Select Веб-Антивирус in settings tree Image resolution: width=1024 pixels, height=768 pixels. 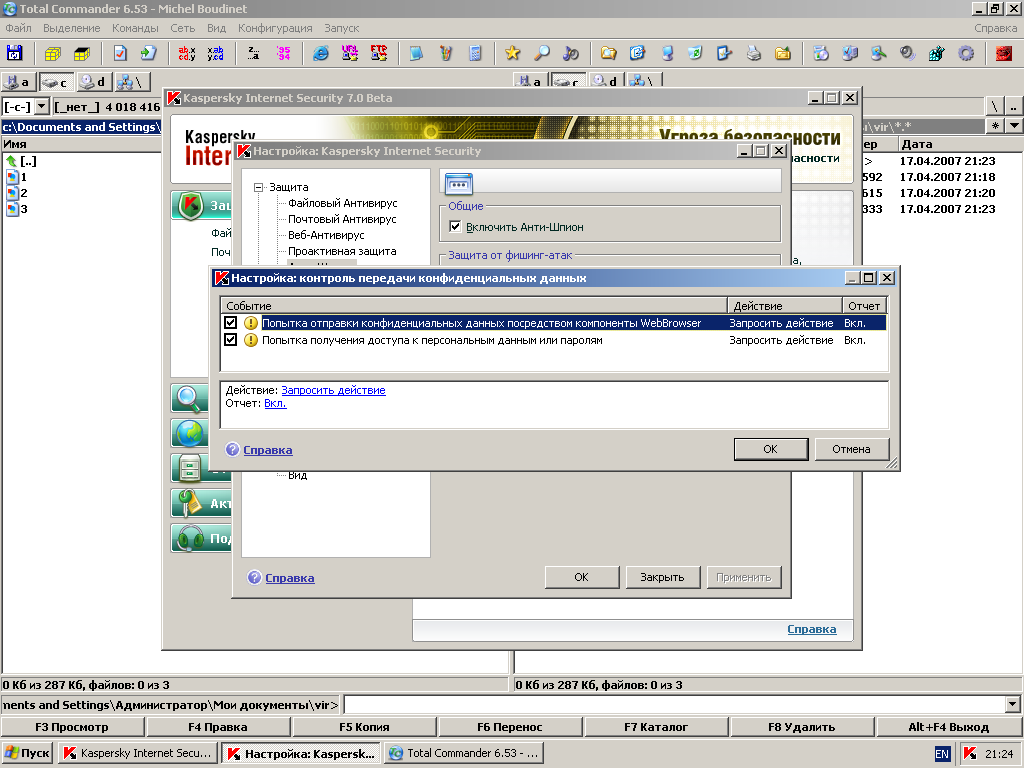pos(326,235)
